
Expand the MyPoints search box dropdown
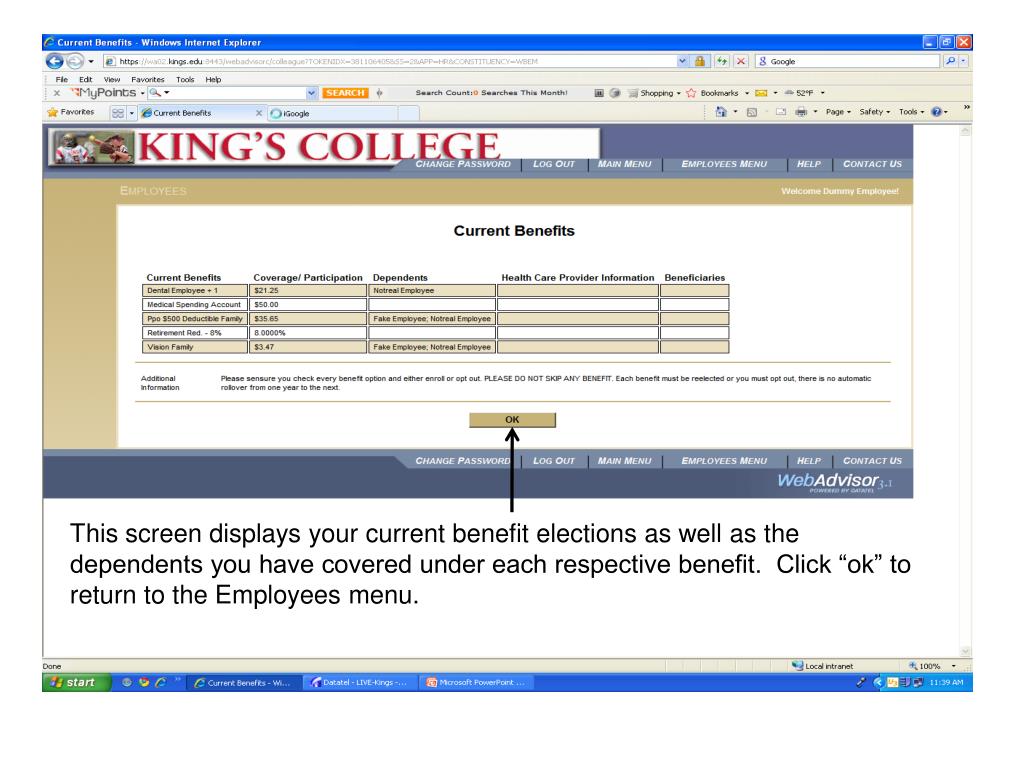click(312, 93)
